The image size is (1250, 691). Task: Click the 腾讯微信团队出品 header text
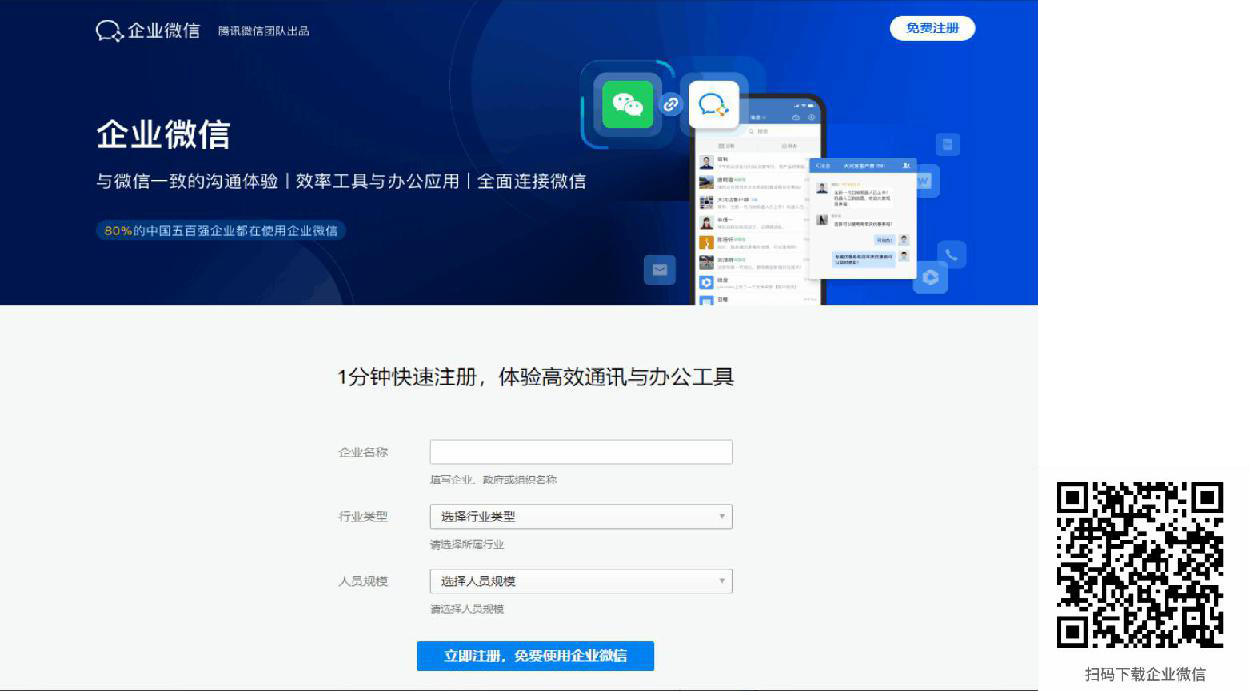264,31
